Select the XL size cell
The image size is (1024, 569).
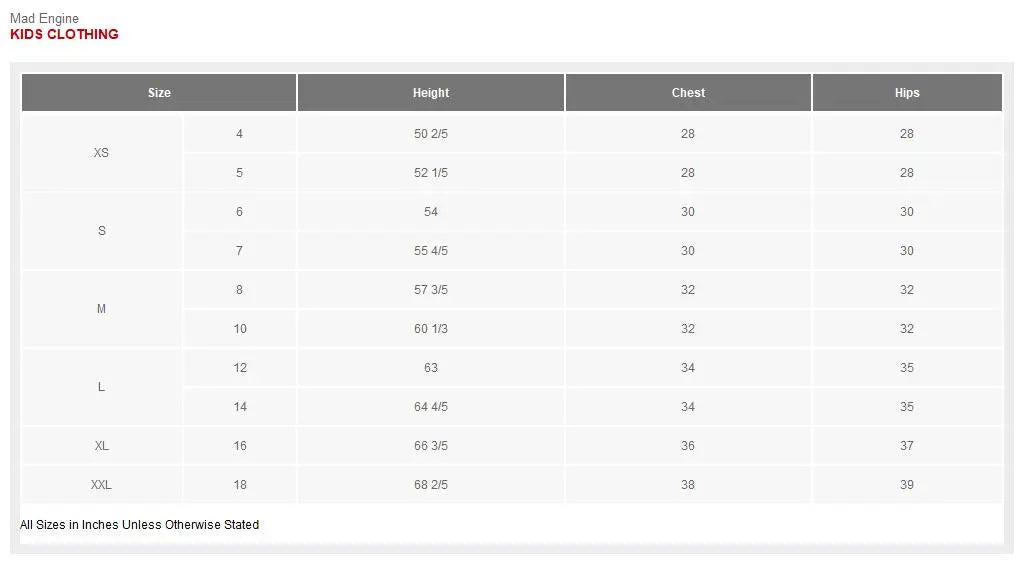pos(101,446)
